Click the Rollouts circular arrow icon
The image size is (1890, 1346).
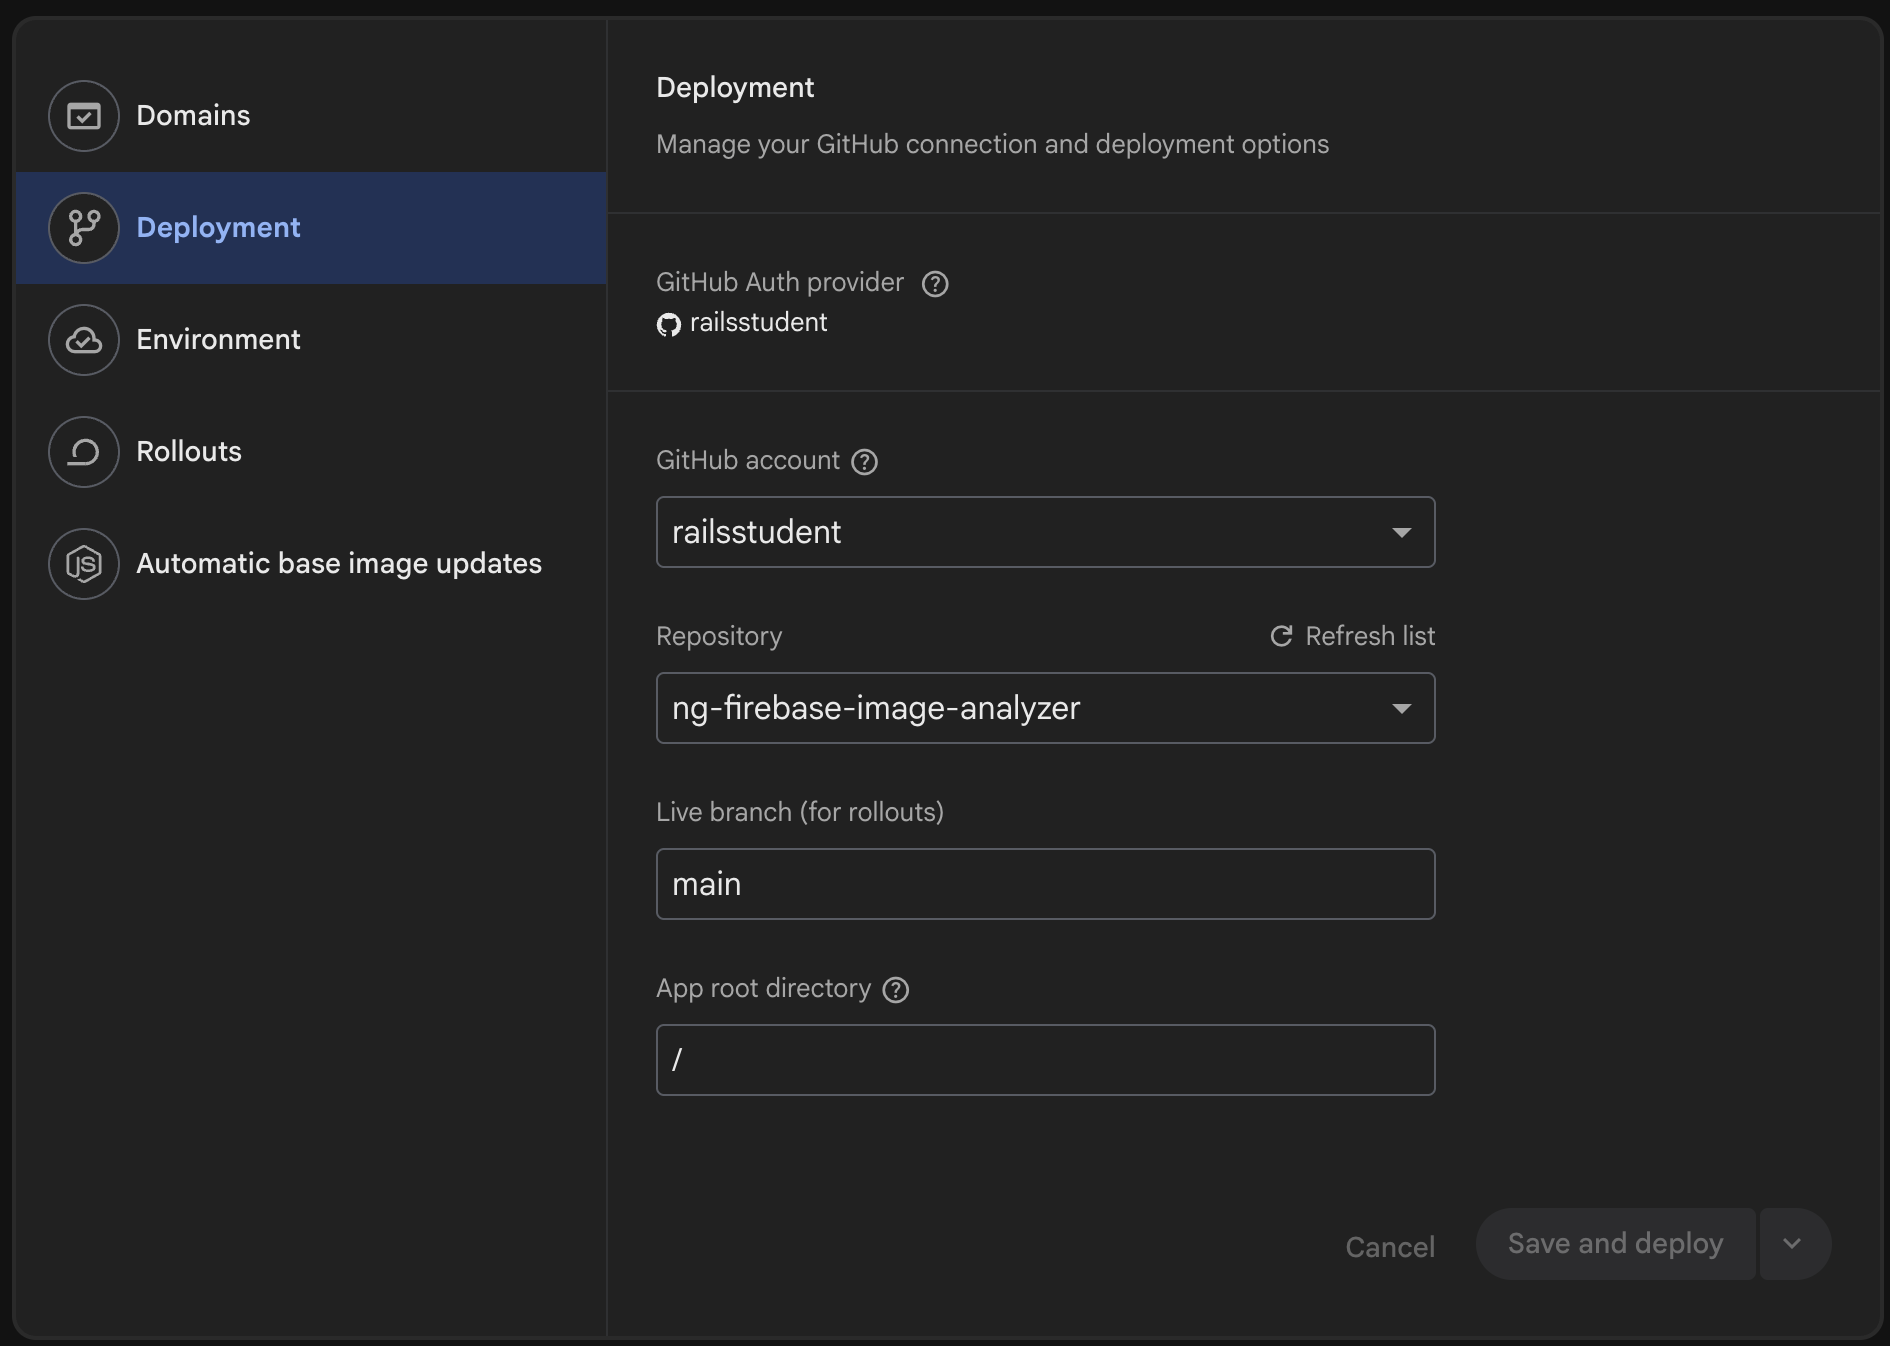pos(84,452)
